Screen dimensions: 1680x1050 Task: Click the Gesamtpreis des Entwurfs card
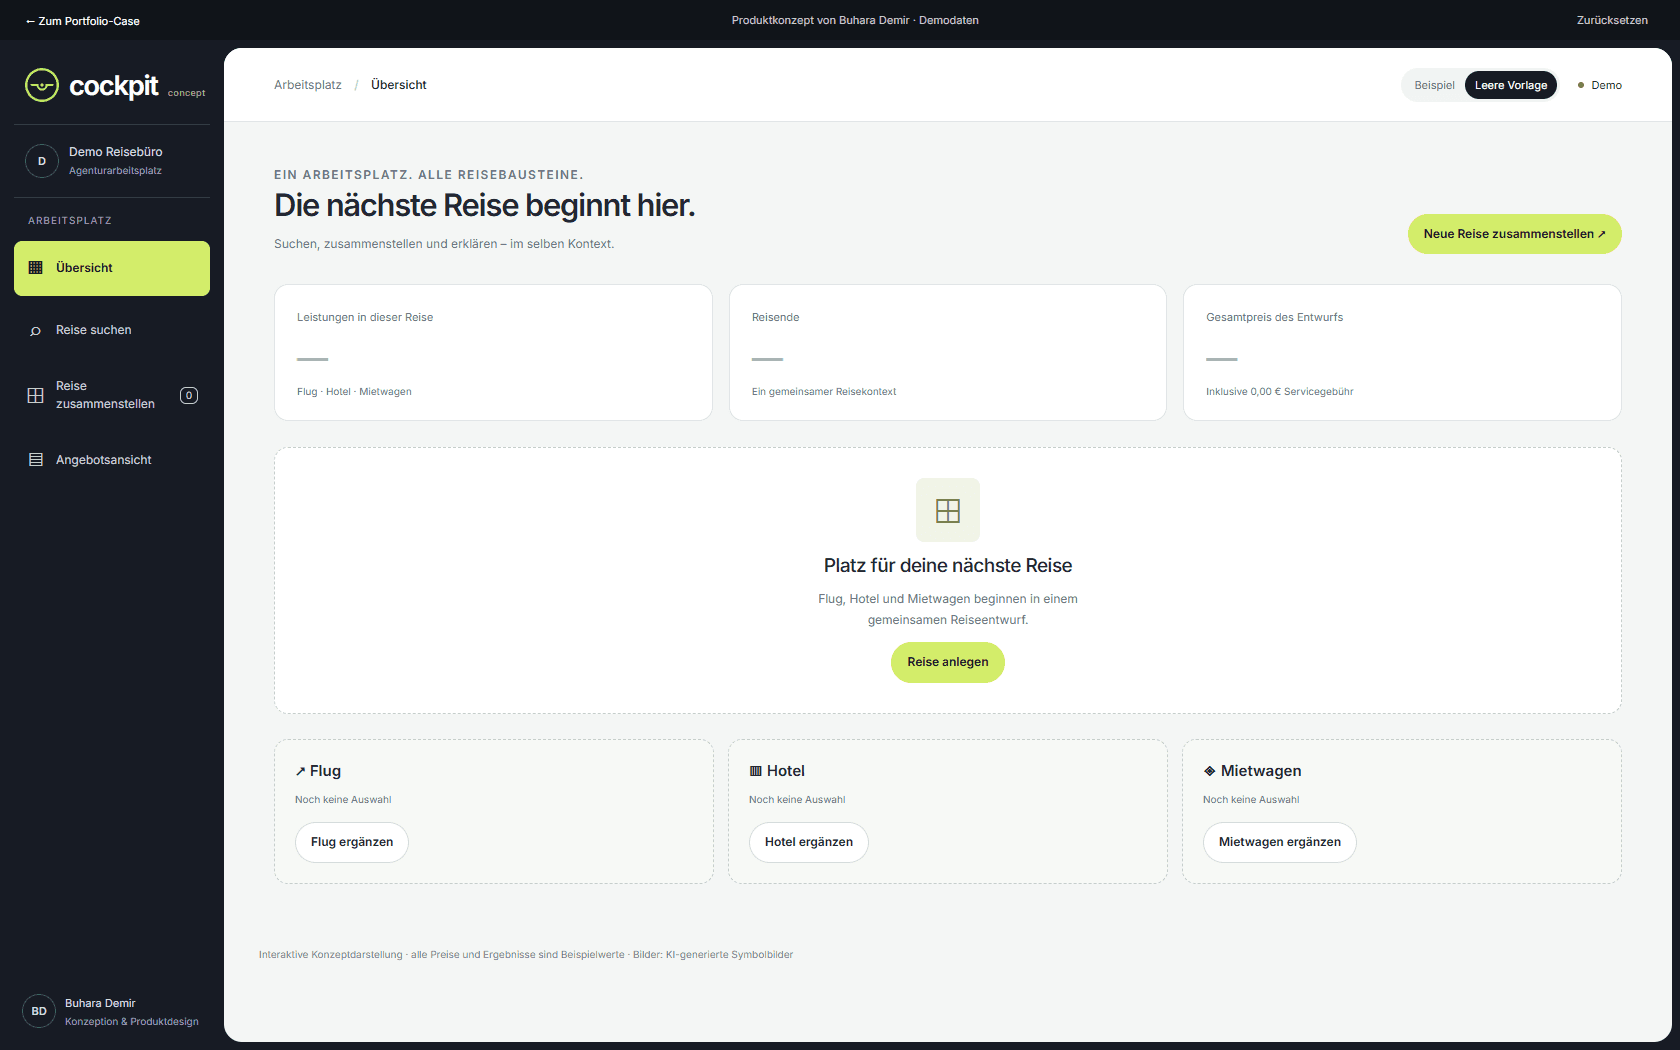[x=1402, y=352]
